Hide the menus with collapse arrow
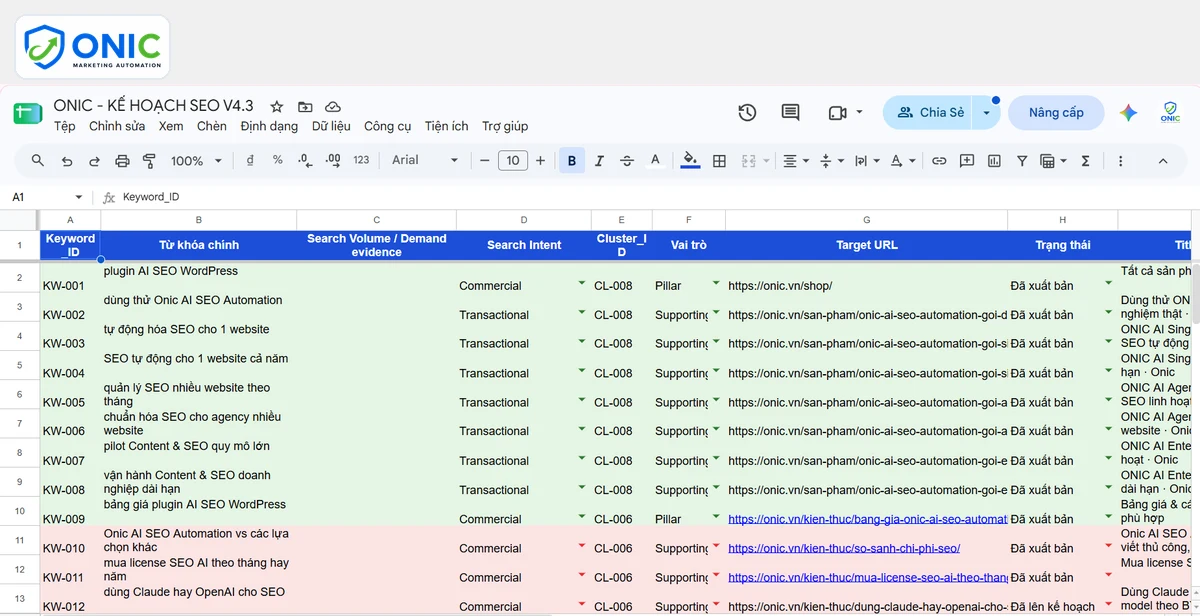This screenshot has width=1200, height=616. 1163,160
